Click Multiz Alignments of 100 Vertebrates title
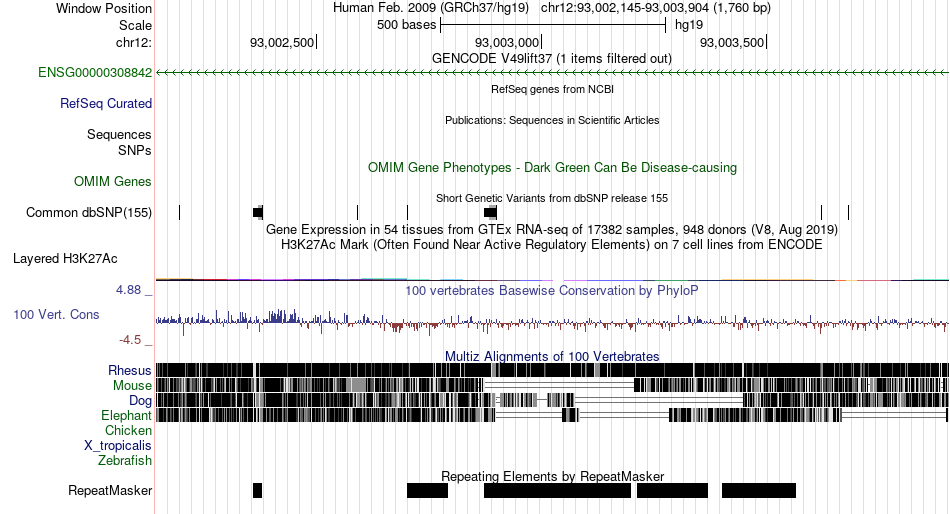This screenshot has width=950, height=514. coord(552,356)
